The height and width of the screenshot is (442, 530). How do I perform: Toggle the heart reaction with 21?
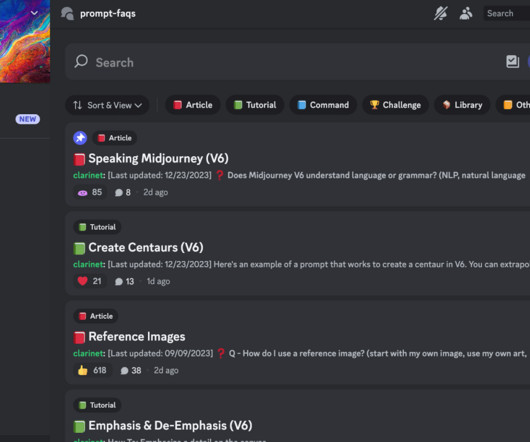tap(90, 281)
